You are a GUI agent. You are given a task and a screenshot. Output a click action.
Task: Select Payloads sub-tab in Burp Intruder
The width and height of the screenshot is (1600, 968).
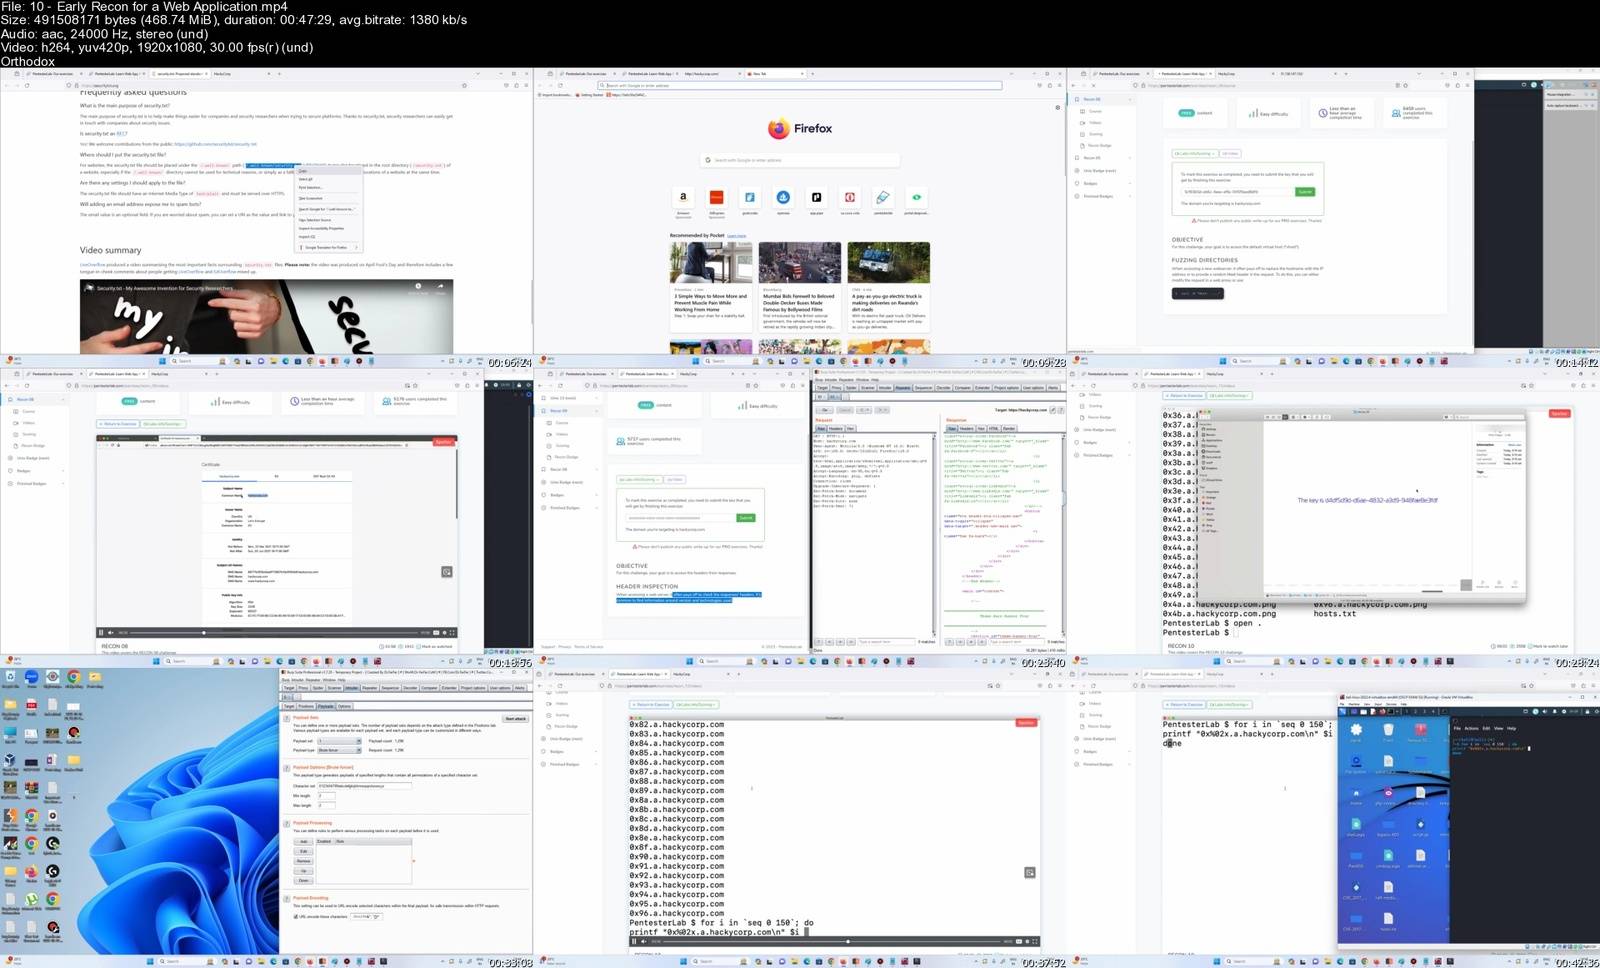(326, 706)
